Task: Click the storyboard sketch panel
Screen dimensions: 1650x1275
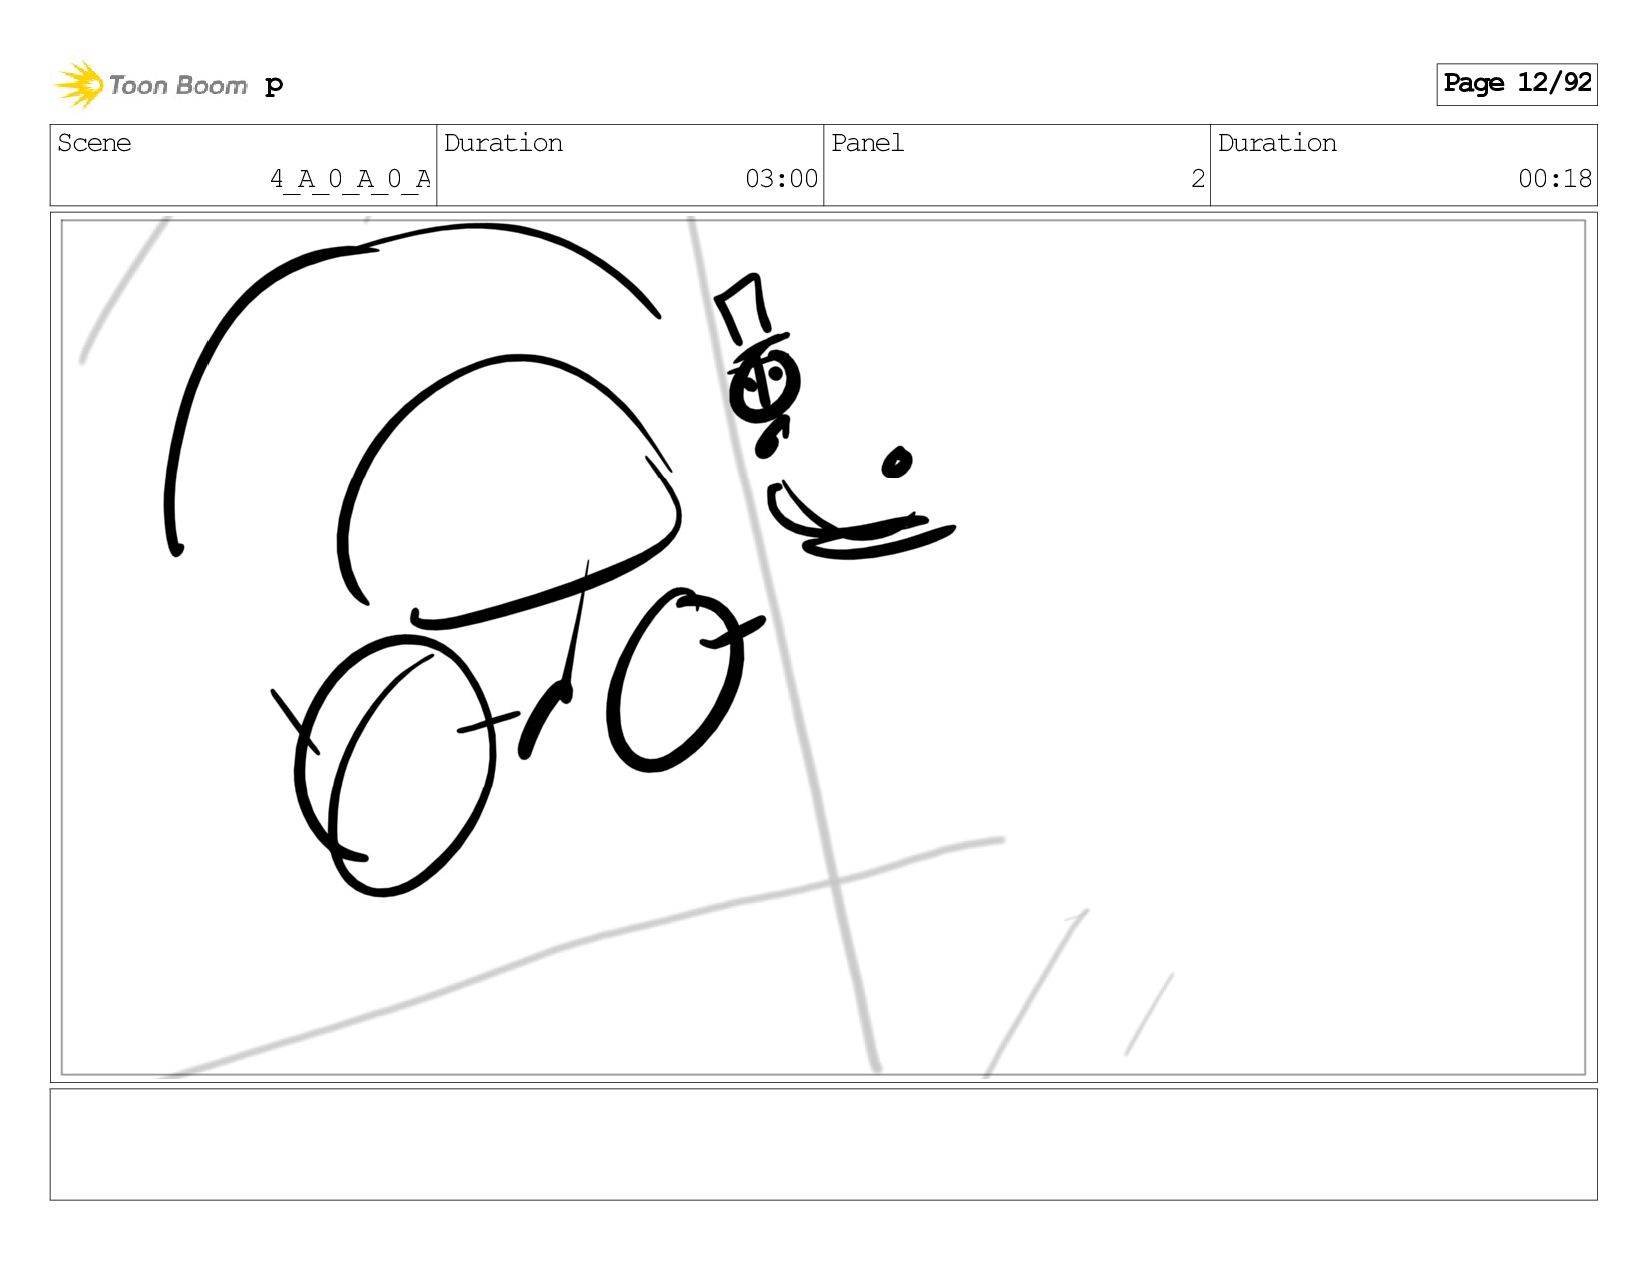Action: pos(823,647)
